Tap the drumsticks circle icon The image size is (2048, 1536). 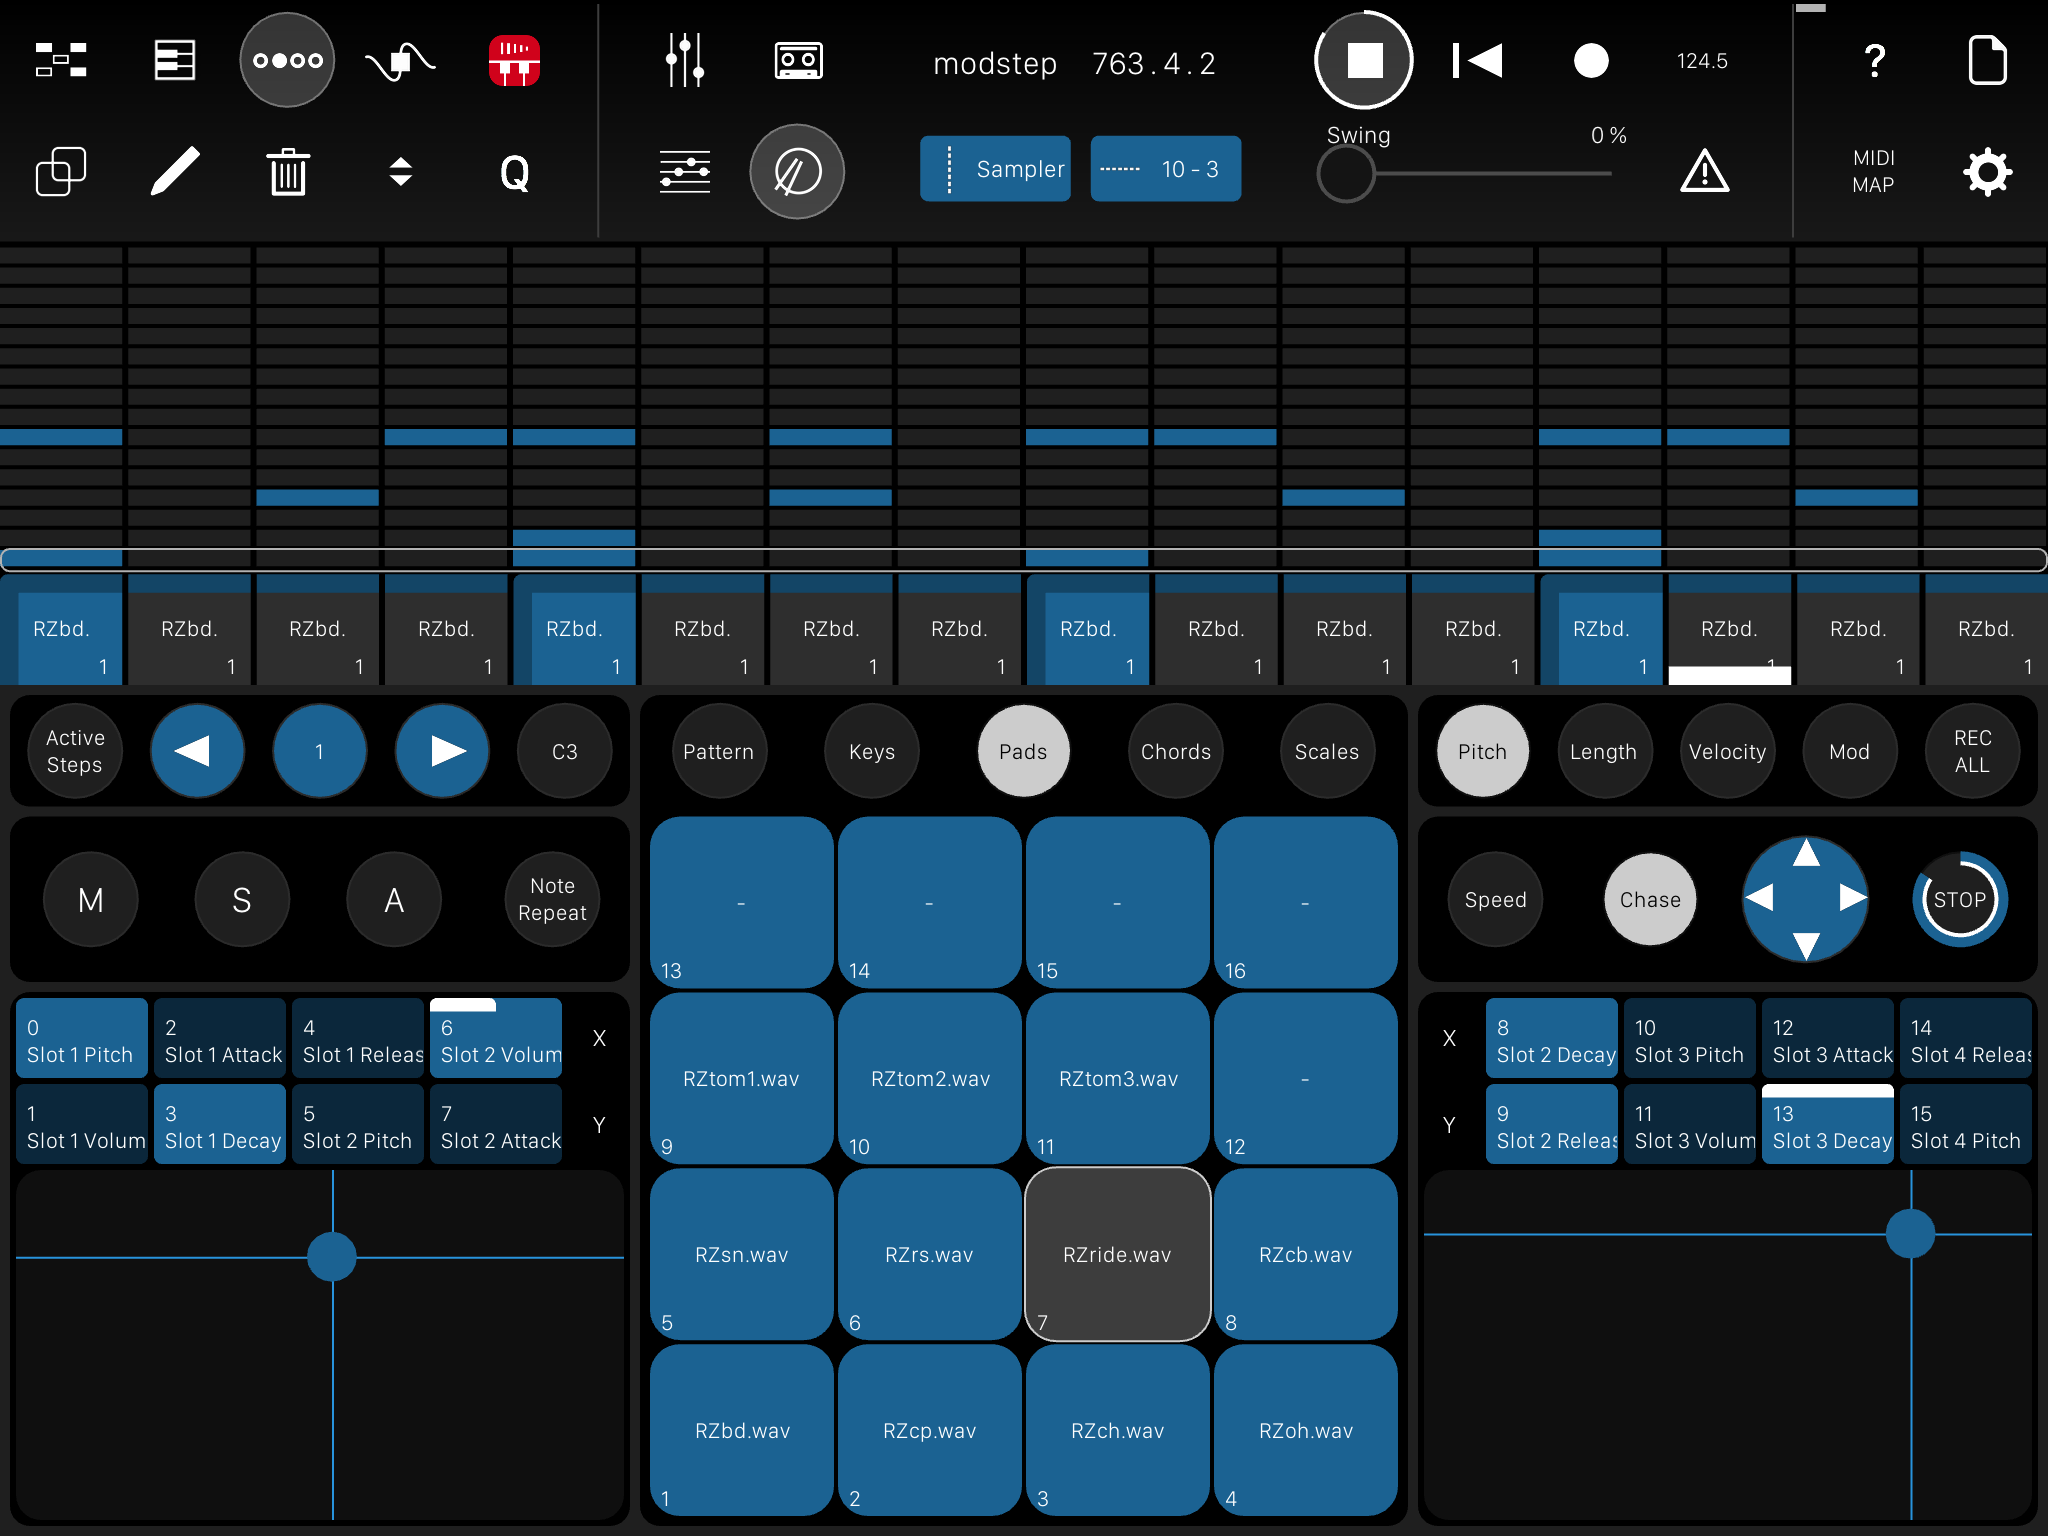click(287, 60)
